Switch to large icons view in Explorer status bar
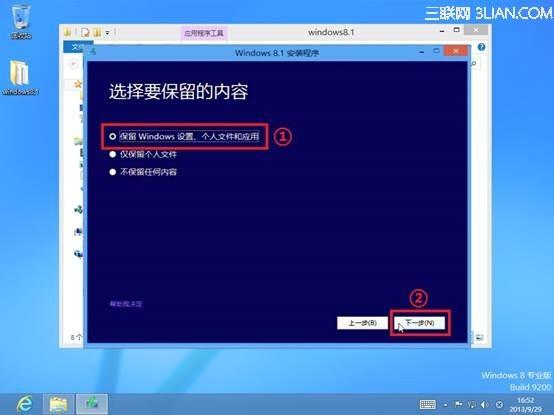554x415 pixels. [x=479, y=337]
